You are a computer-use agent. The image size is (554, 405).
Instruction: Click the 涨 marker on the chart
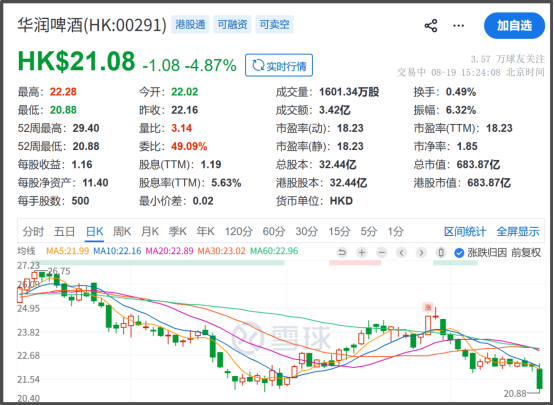(428, 307)
